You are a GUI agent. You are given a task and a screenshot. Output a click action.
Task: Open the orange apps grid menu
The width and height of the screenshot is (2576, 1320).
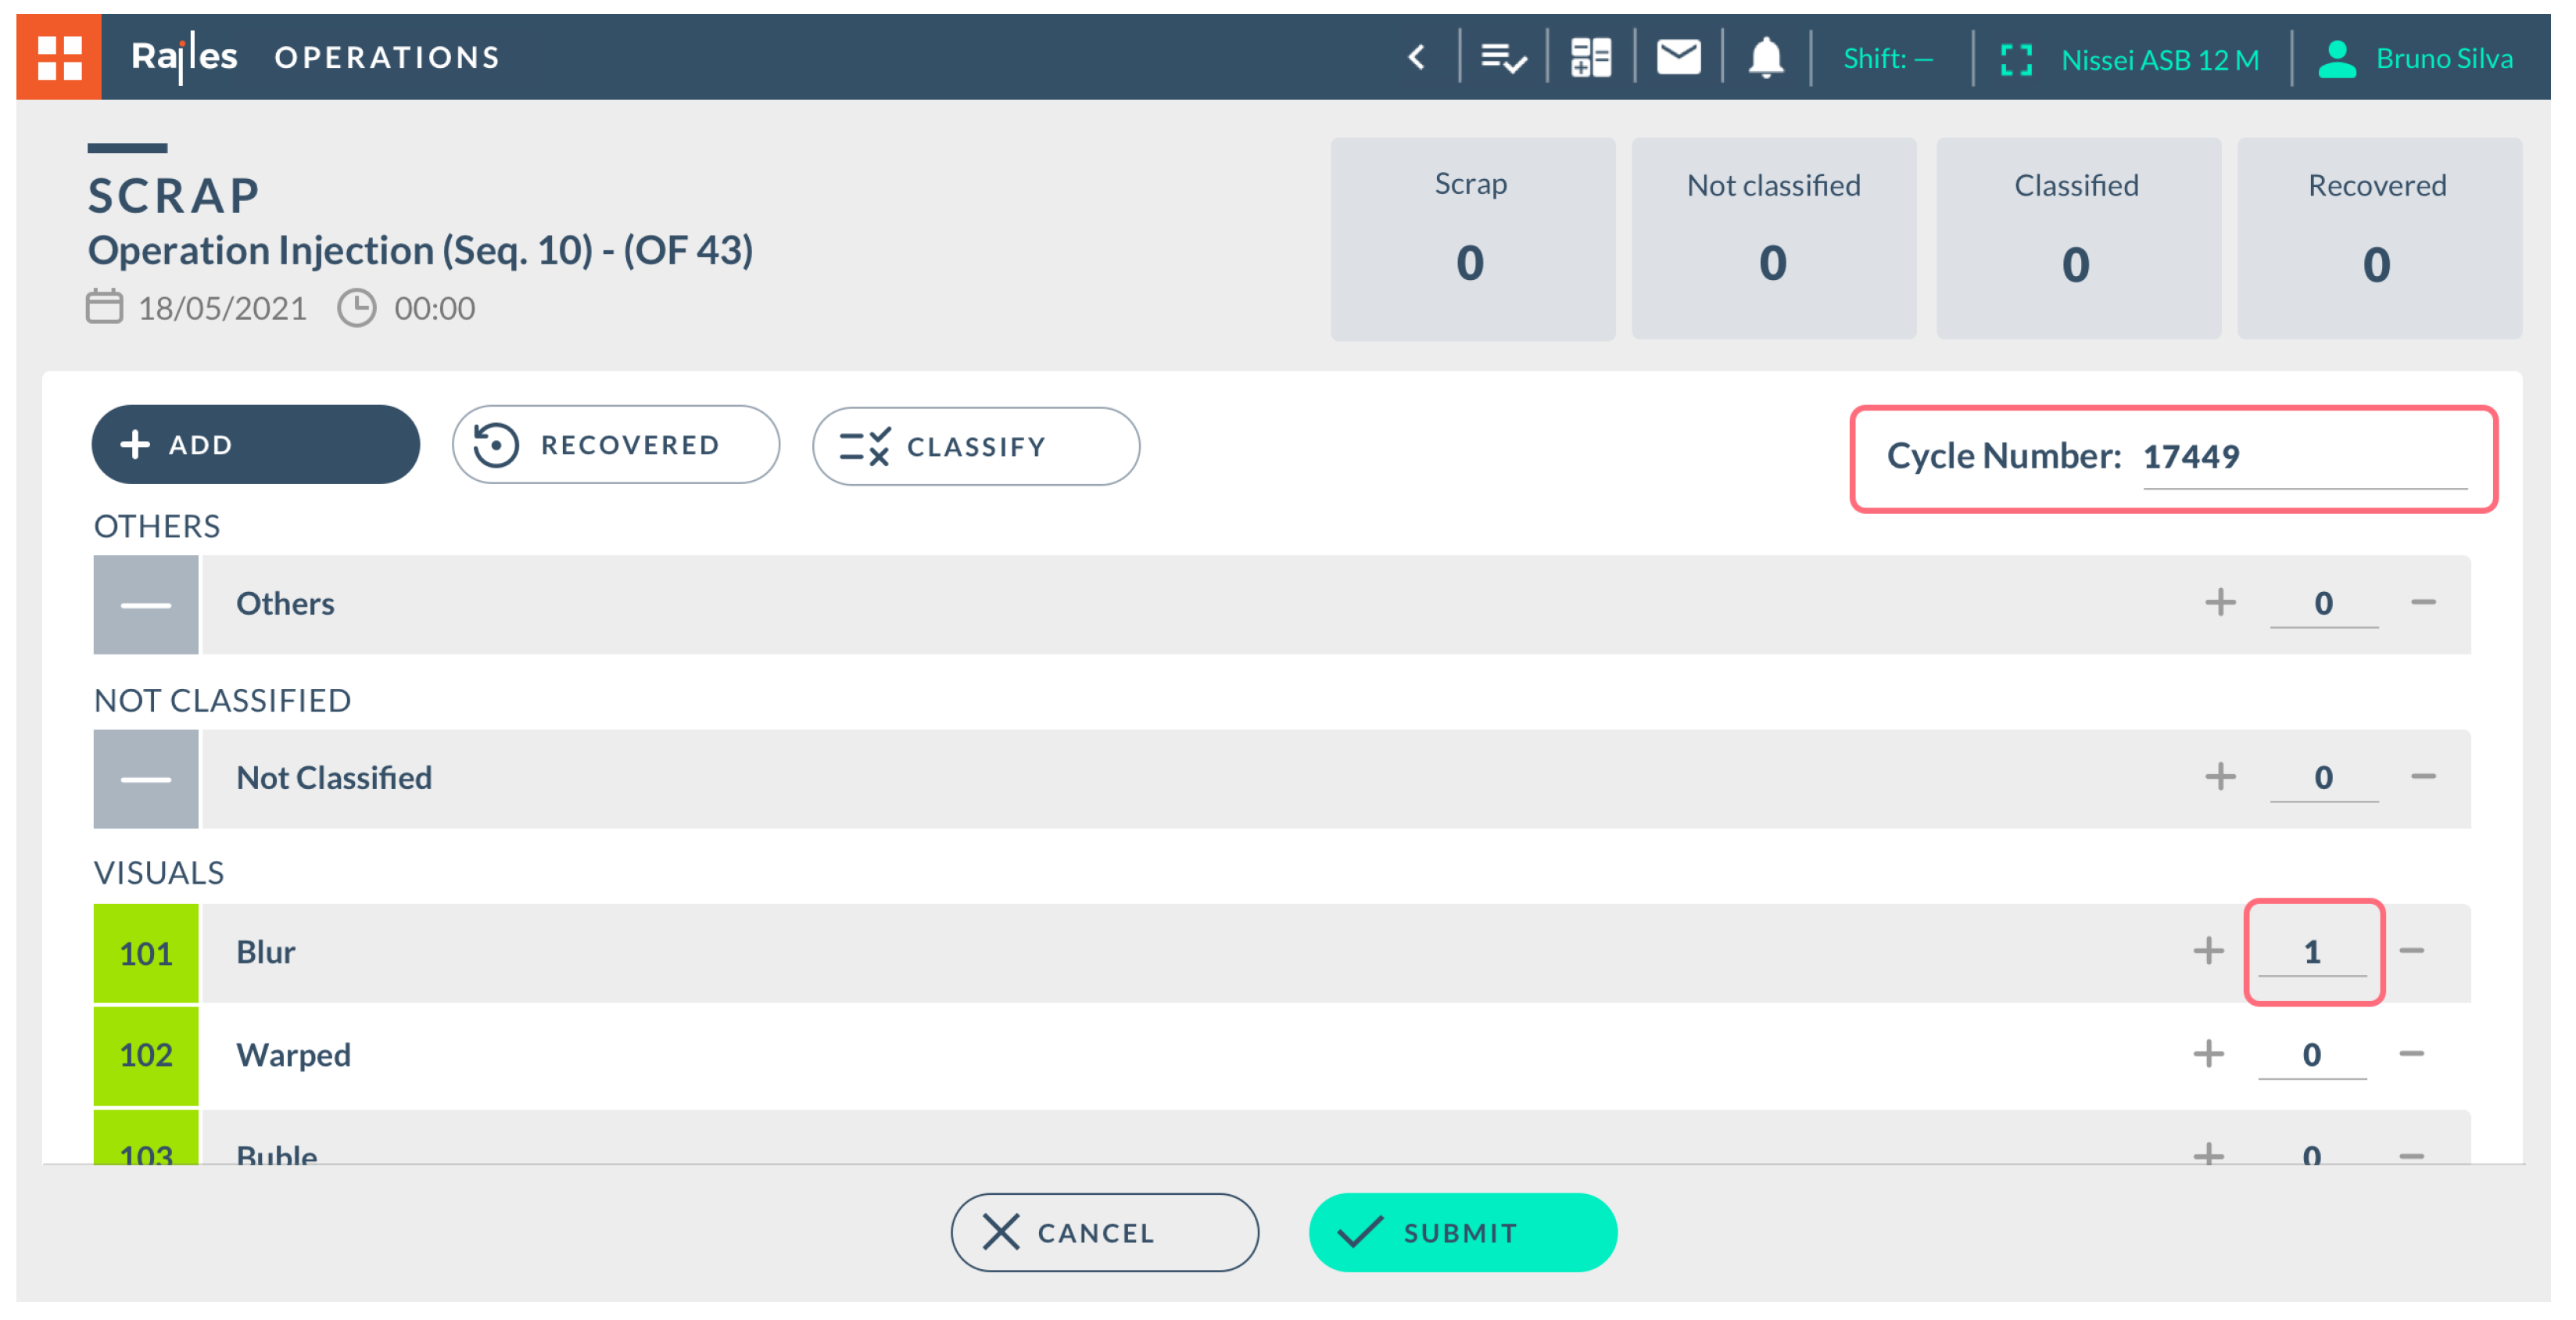[x=58, y=57]
